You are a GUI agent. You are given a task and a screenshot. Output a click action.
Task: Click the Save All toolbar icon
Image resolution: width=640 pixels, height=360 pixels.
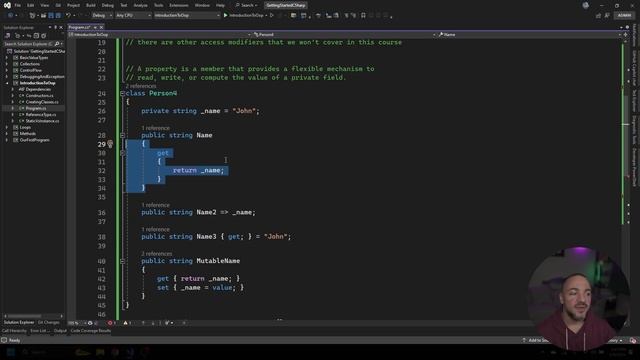[x=58, y=15]
